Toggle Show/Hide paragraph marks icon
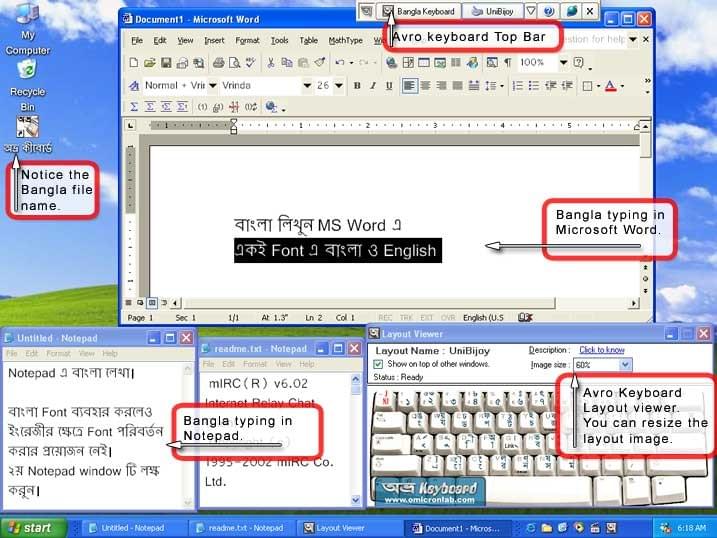717x538 pixels. coord(507,63)
